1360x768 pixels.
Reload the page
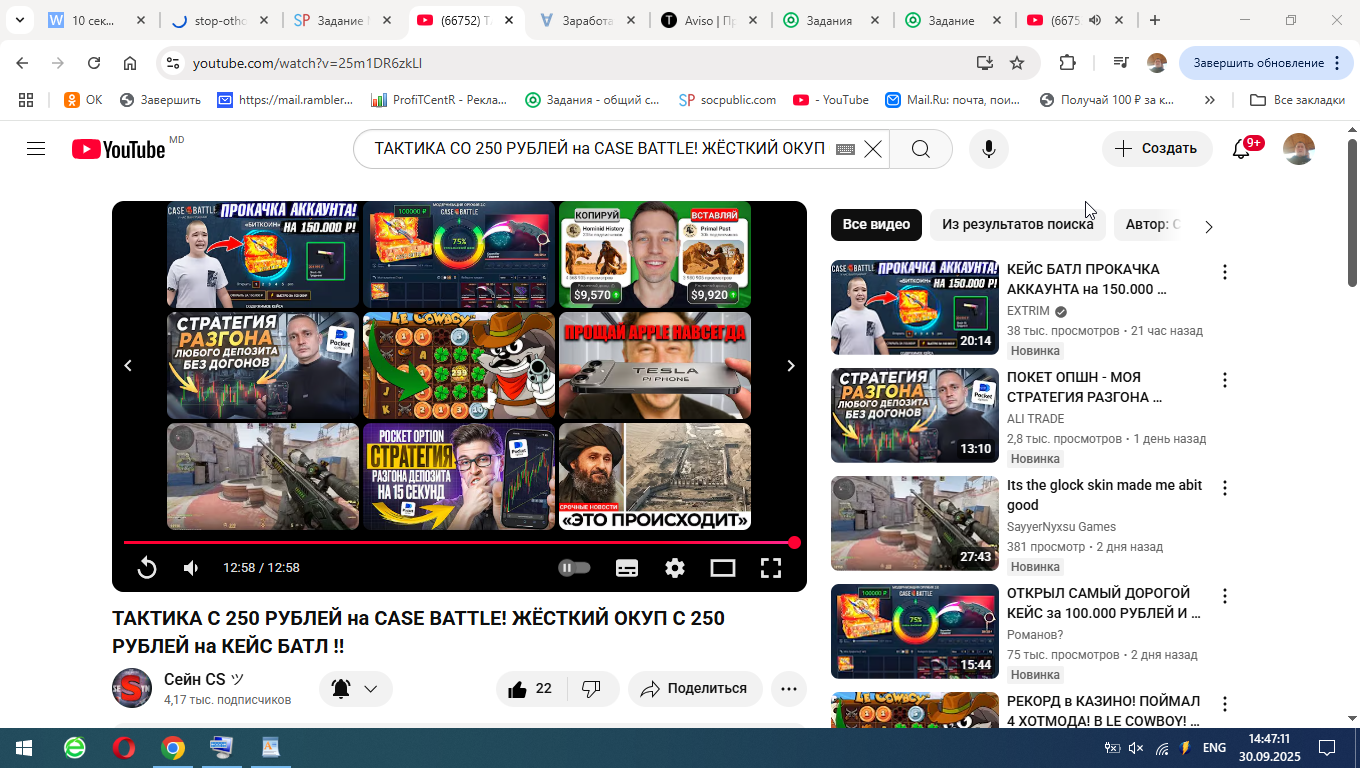pos(94,63)
